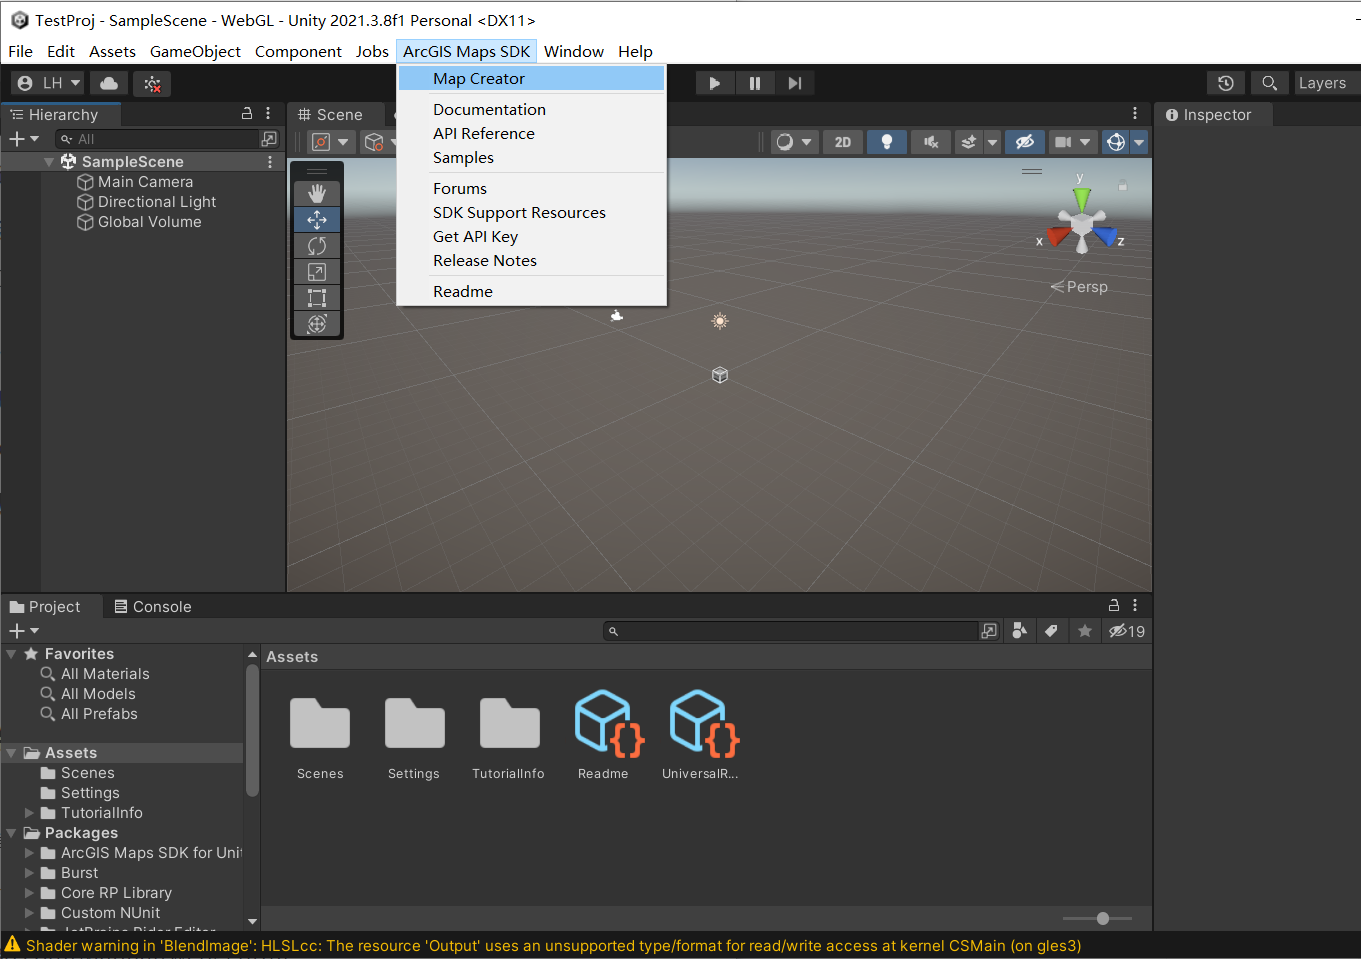Screen dimensions: 1361x959
Task: Click the Step forward button
Action: pos(795,83)
